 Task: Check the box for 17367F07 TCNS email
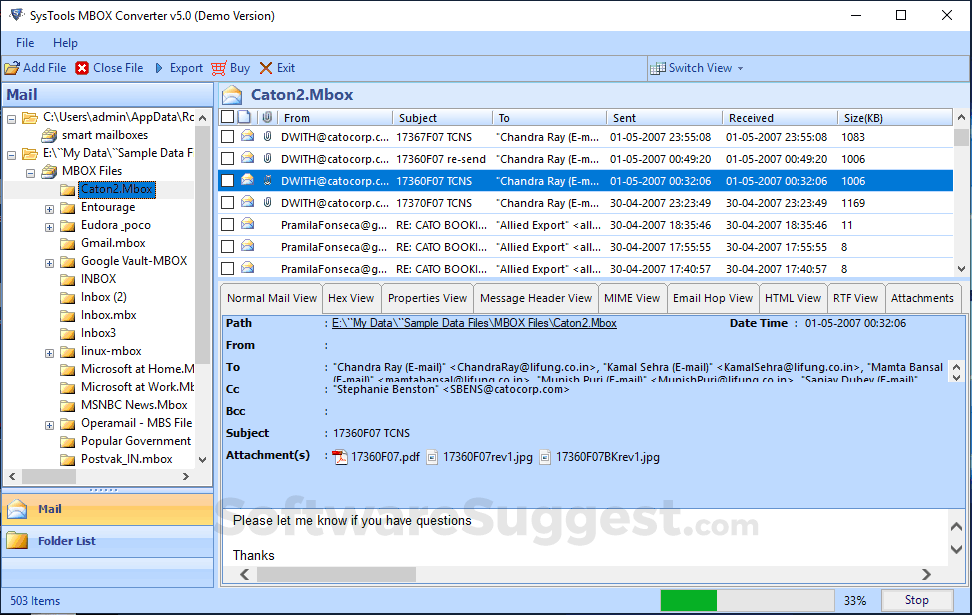pos(228,137)
